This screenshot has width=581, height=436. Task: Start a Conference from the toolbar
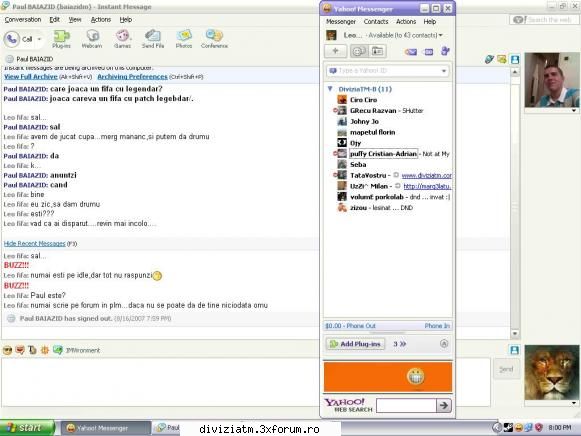(x=214, y=39)
